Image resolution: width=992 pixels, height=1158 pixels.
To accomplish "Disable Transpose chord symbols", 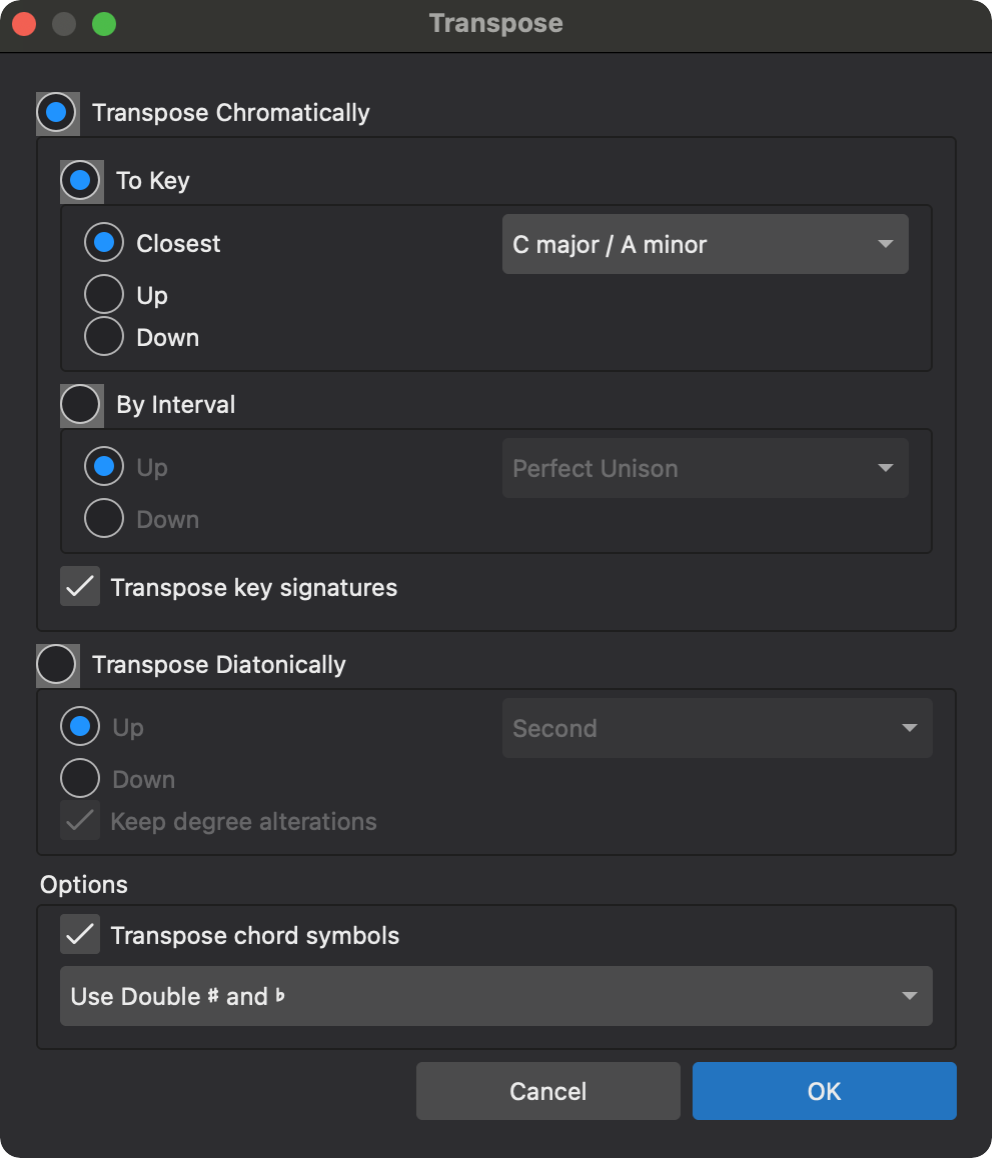I will click(81, 935).
